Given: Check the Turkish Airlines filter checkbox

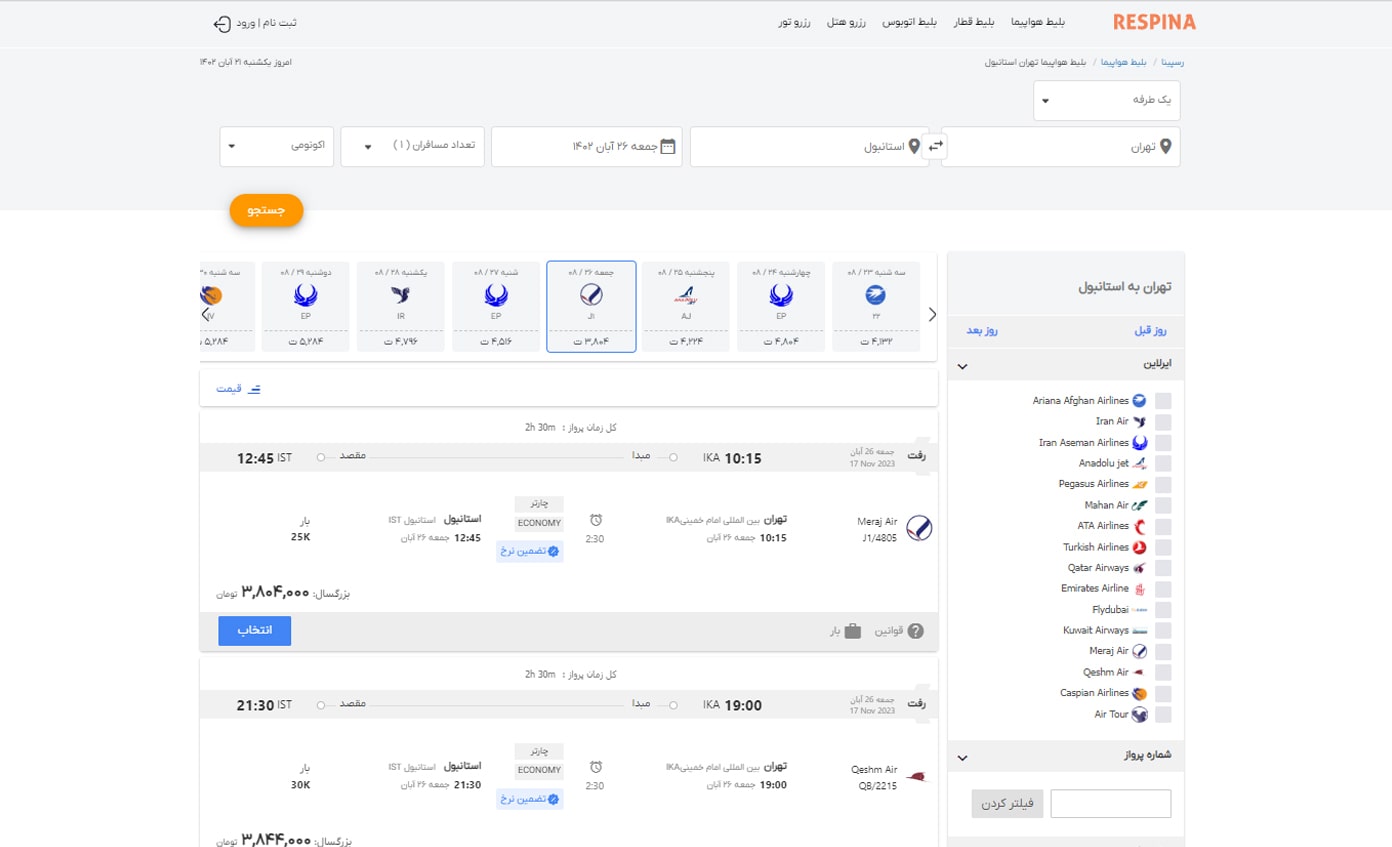Looking at the screenshot, I should 1163,547.
